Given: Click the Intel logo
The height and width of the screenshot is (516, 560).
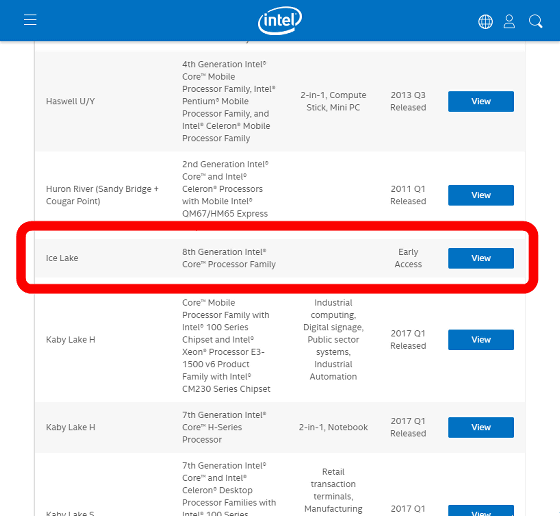Looking at the screenshot, I should 280,20.
